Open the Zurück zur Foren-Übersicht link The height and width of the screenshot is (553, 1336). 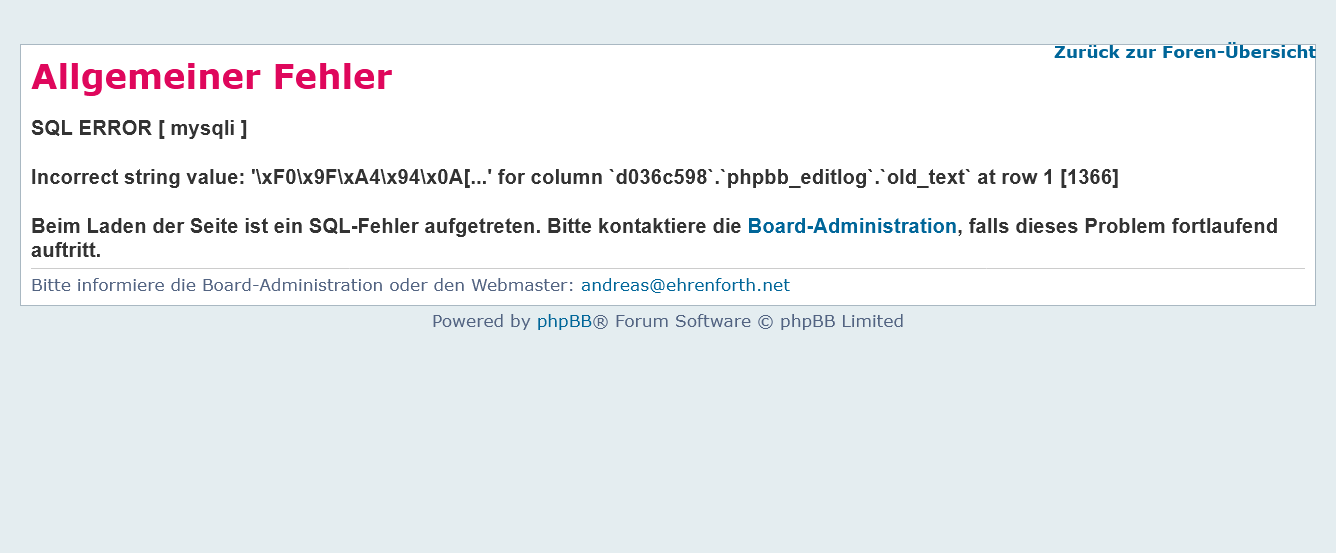click(x=1184, y=52)
